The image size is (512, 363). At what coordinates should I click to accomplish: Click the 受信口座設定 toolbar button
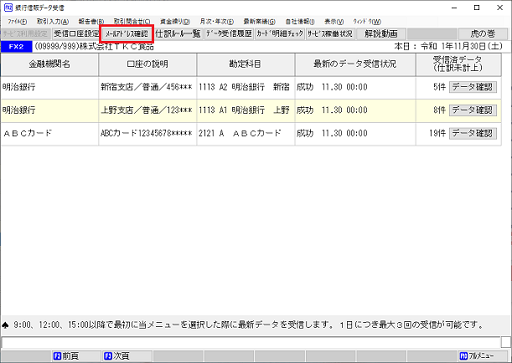[76, 34]
